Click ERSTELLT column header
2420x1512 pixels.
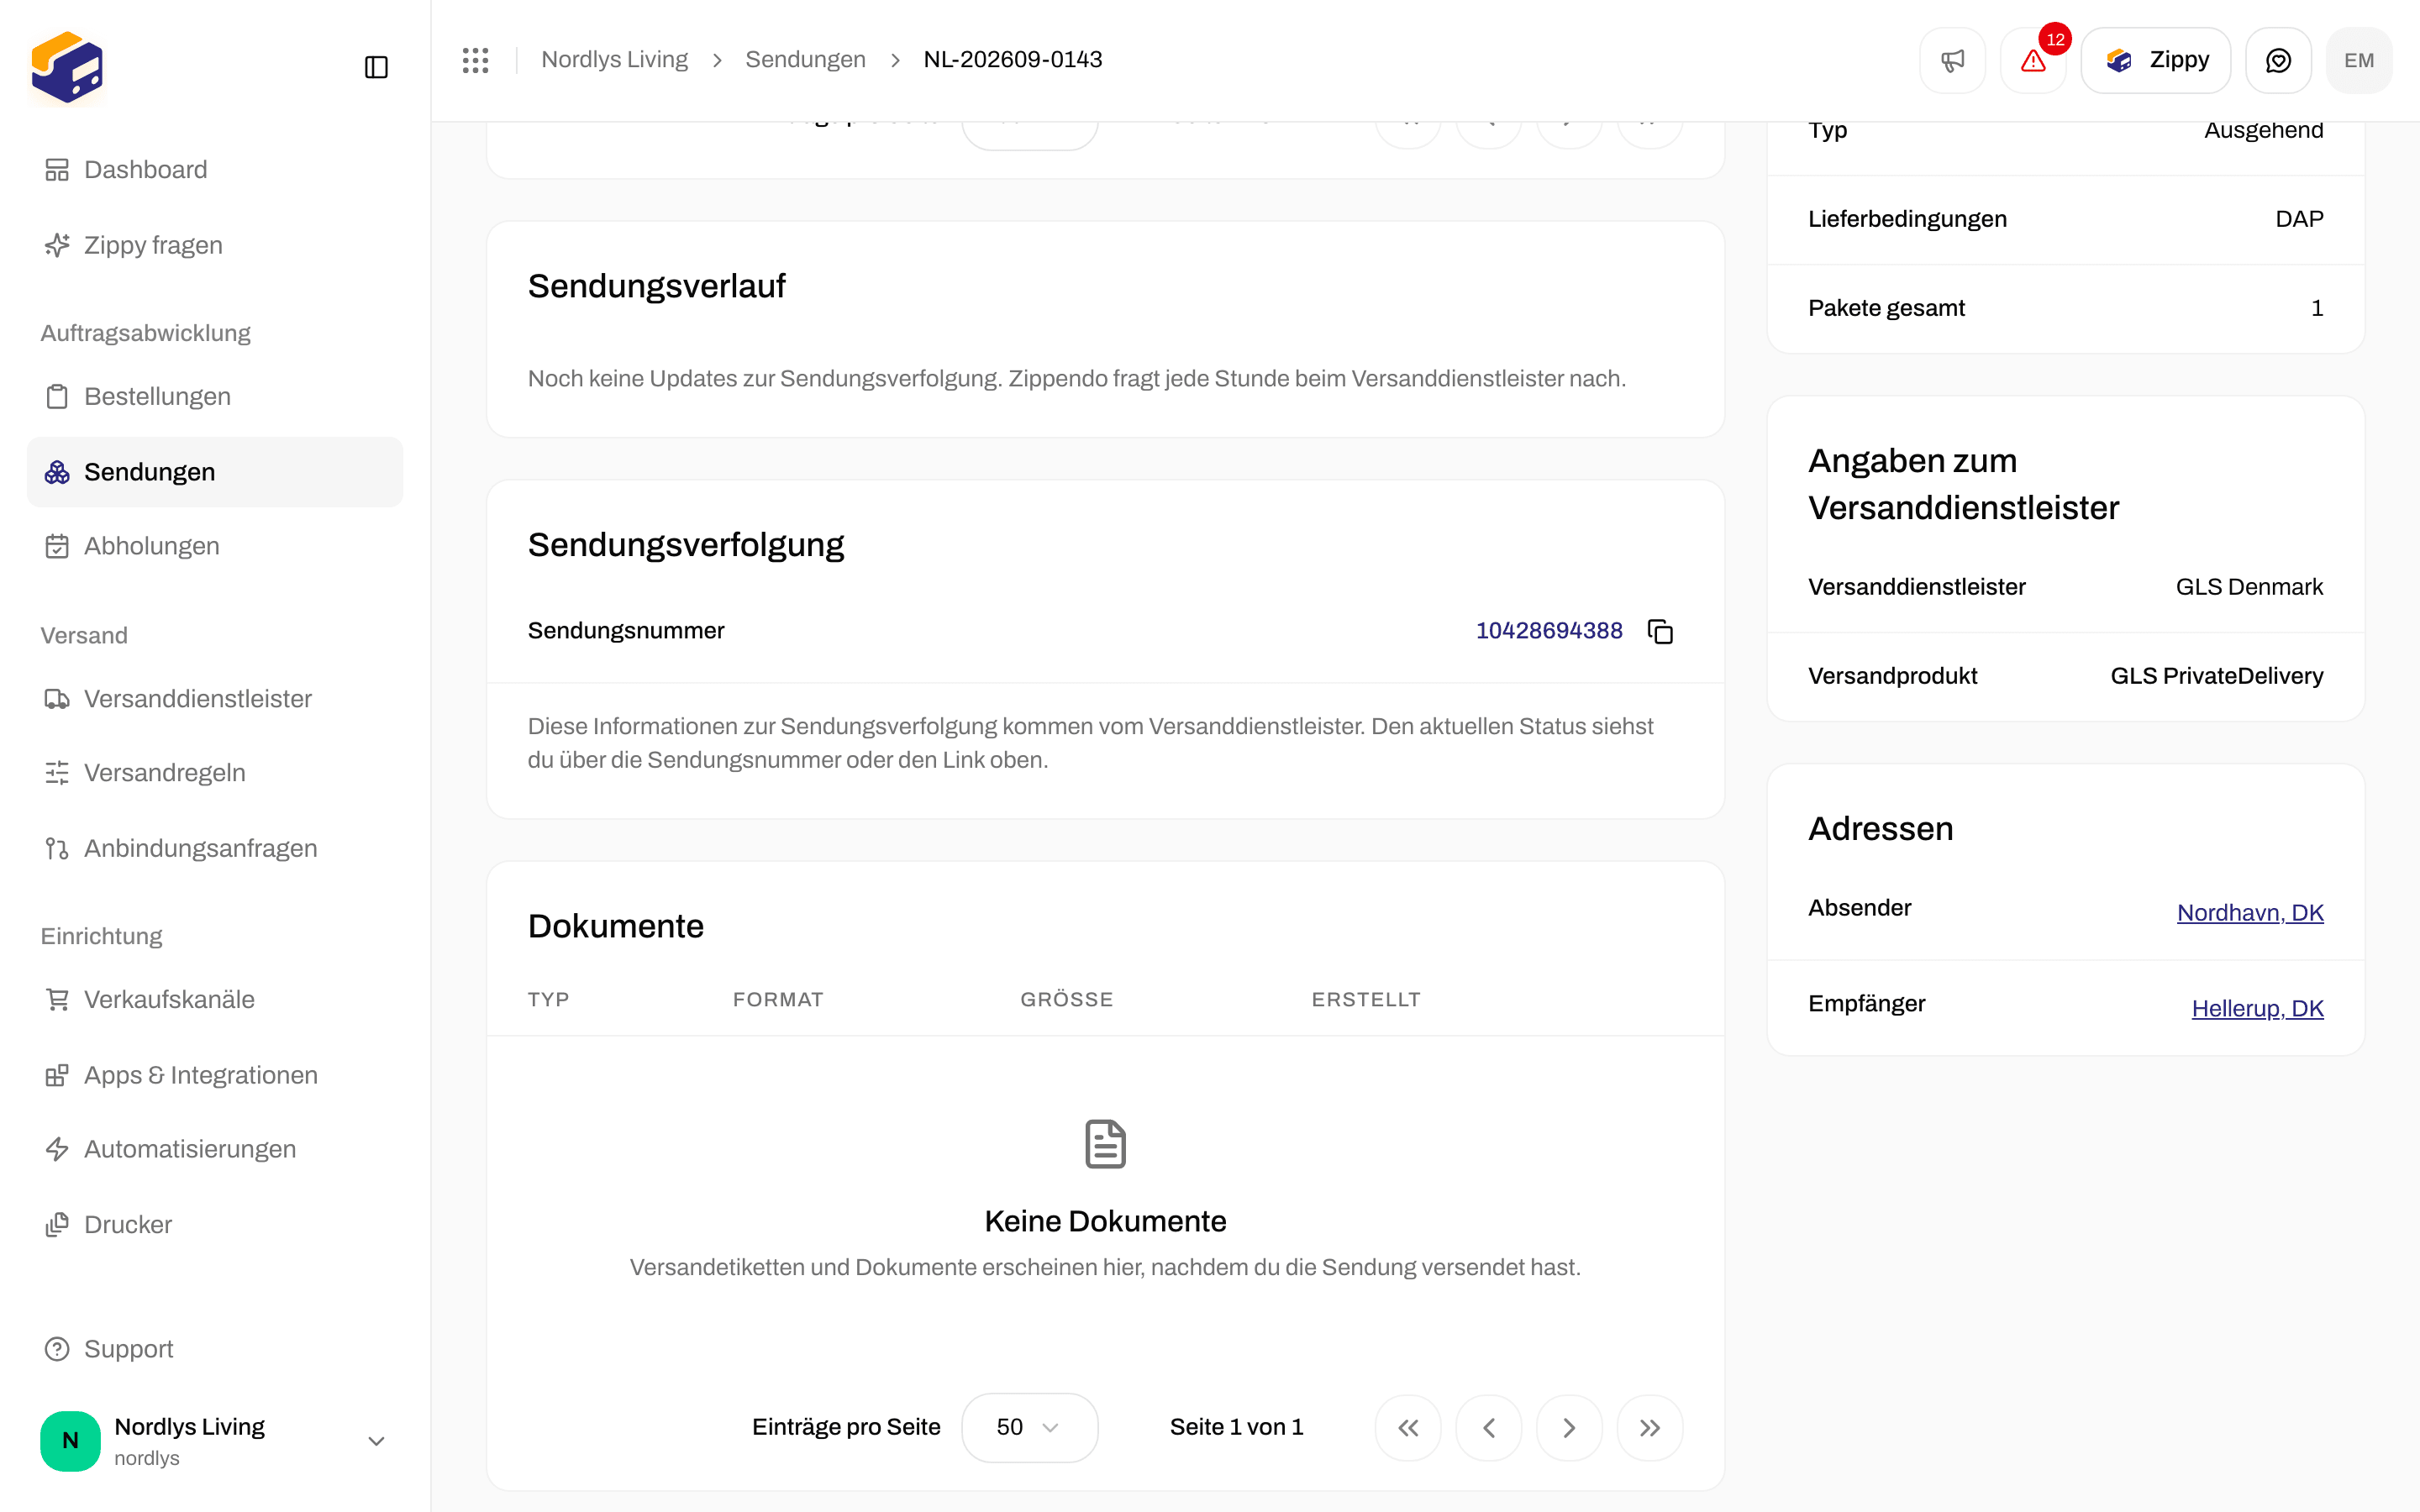pos(1366,999)
